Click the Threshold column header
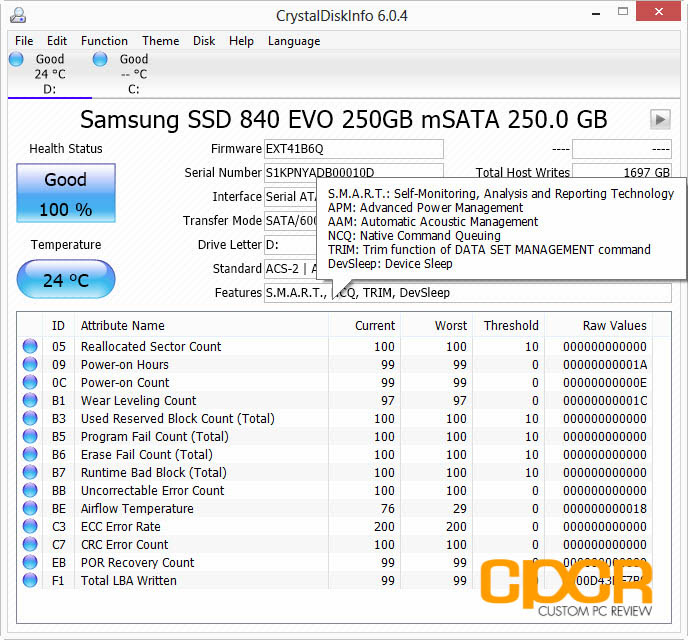 pyautogui.click(x=509, y=325)
